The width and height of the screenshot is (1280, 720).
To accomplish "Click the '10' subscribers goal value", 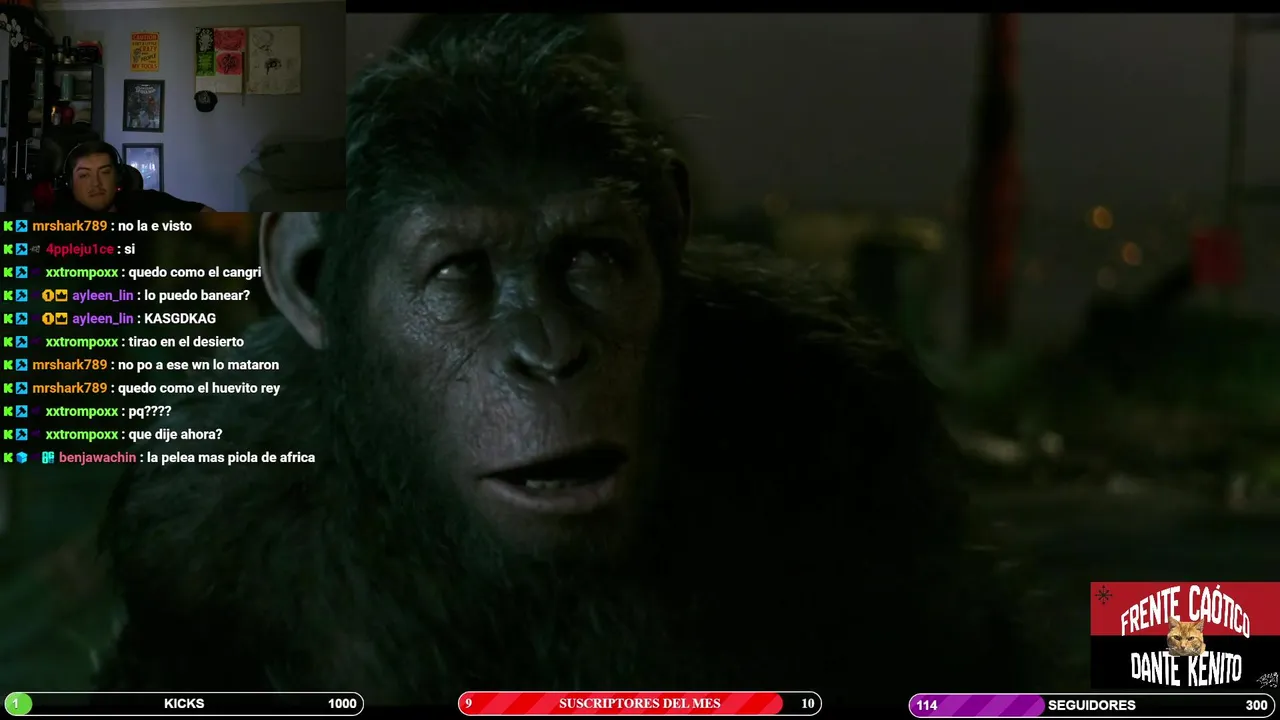I will coord(807,704).
